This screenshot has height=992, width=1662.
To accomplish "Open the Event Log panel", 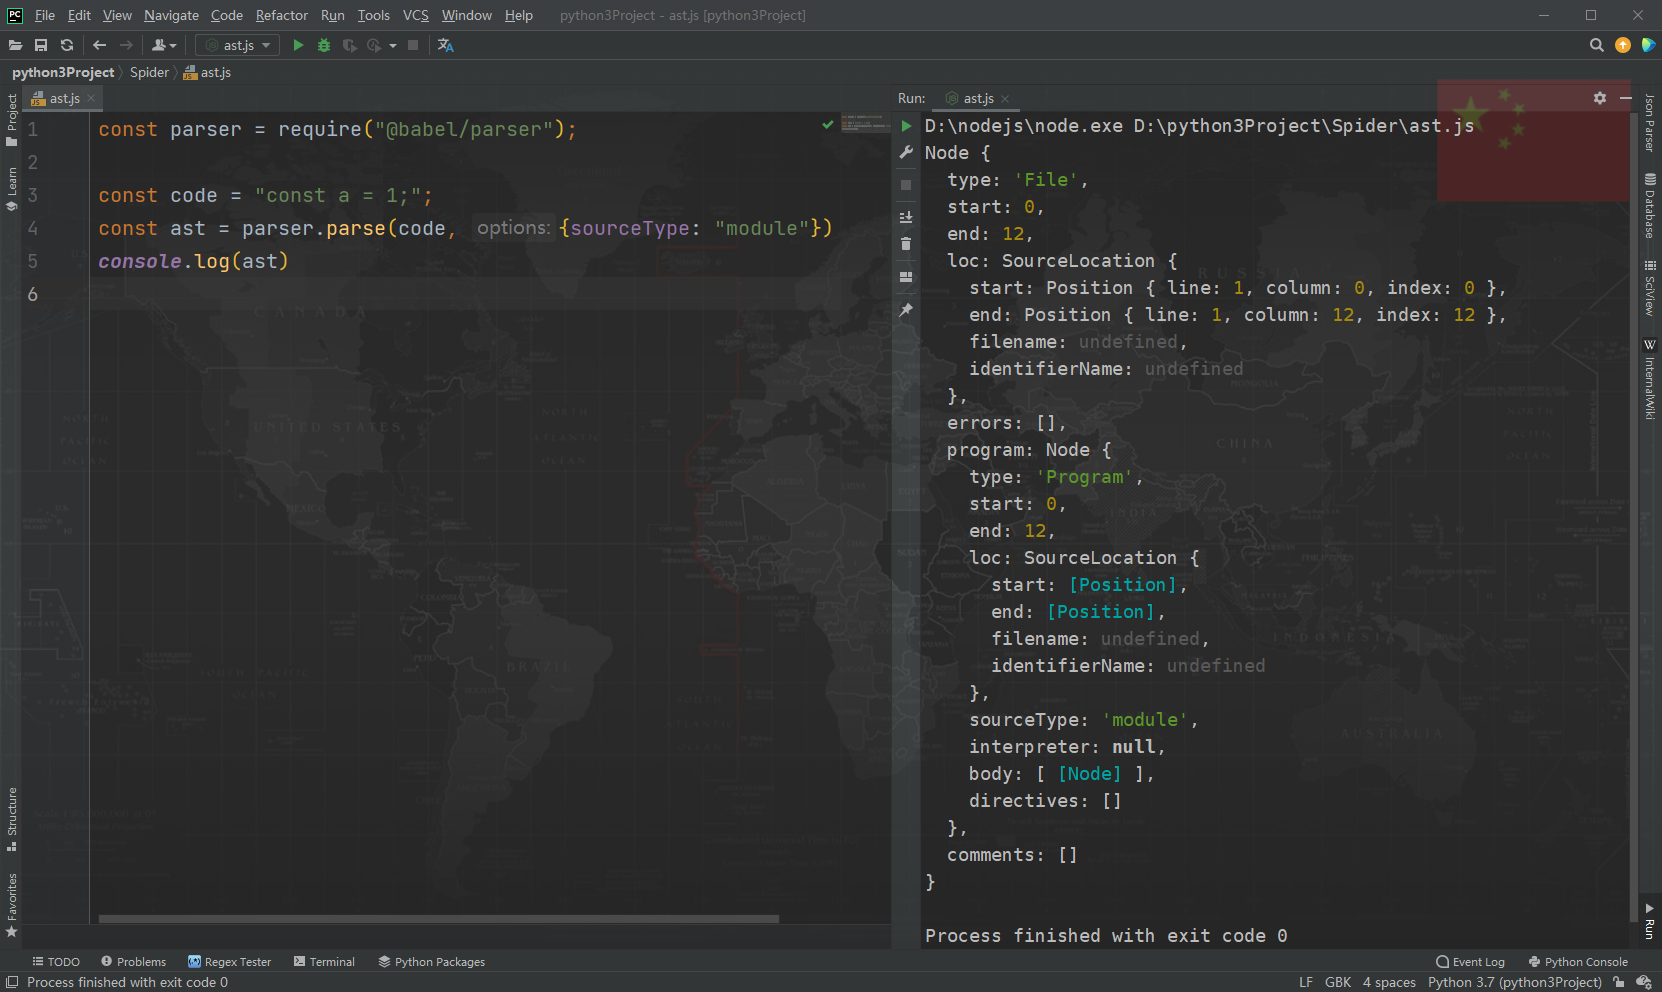I will coord(1470,962).
